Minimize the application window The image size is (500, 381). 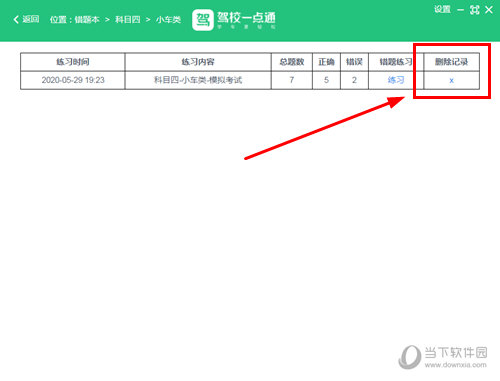coord(460,10)
